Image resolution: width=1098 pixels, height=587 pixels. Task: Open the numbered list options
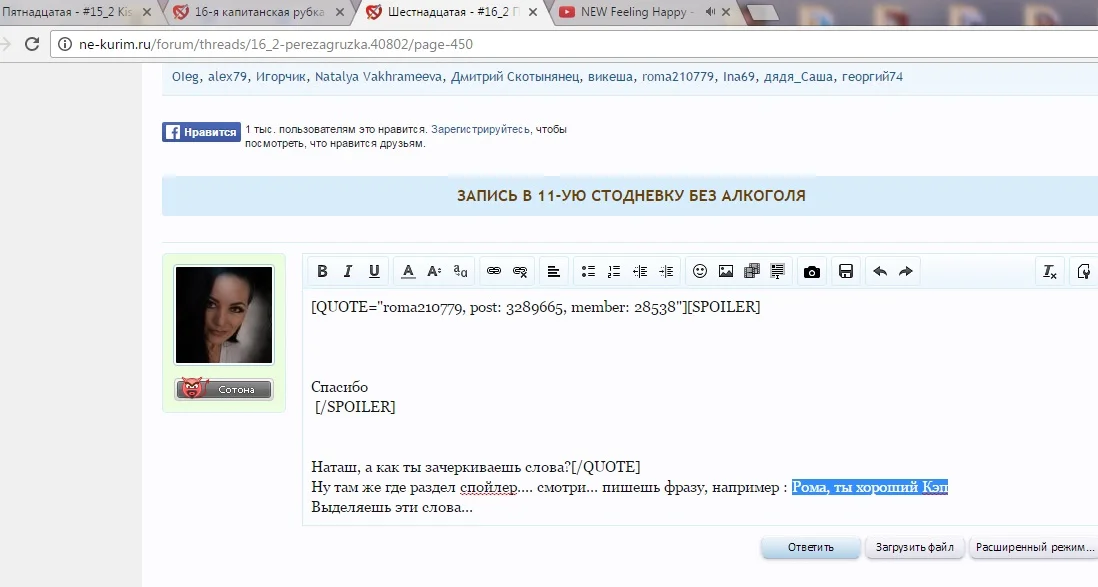click(x=613, y=270)
